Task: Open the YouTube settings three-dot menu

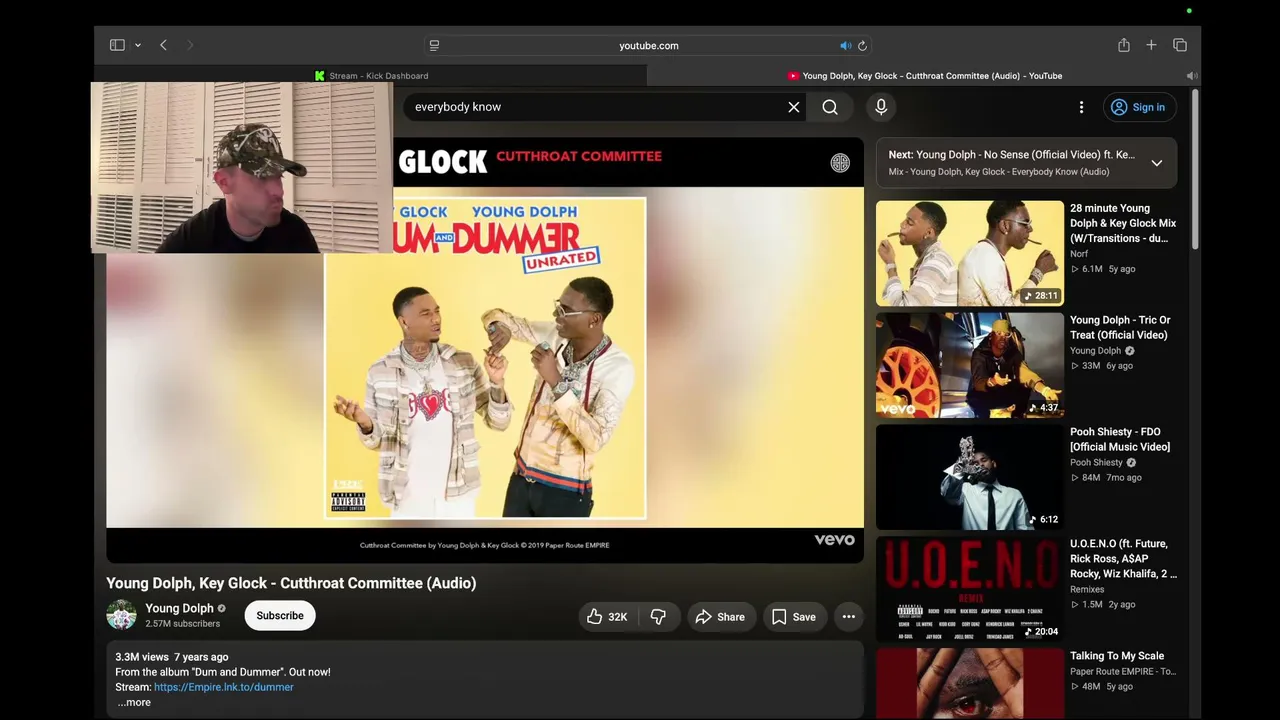Action: [1081, 107]
